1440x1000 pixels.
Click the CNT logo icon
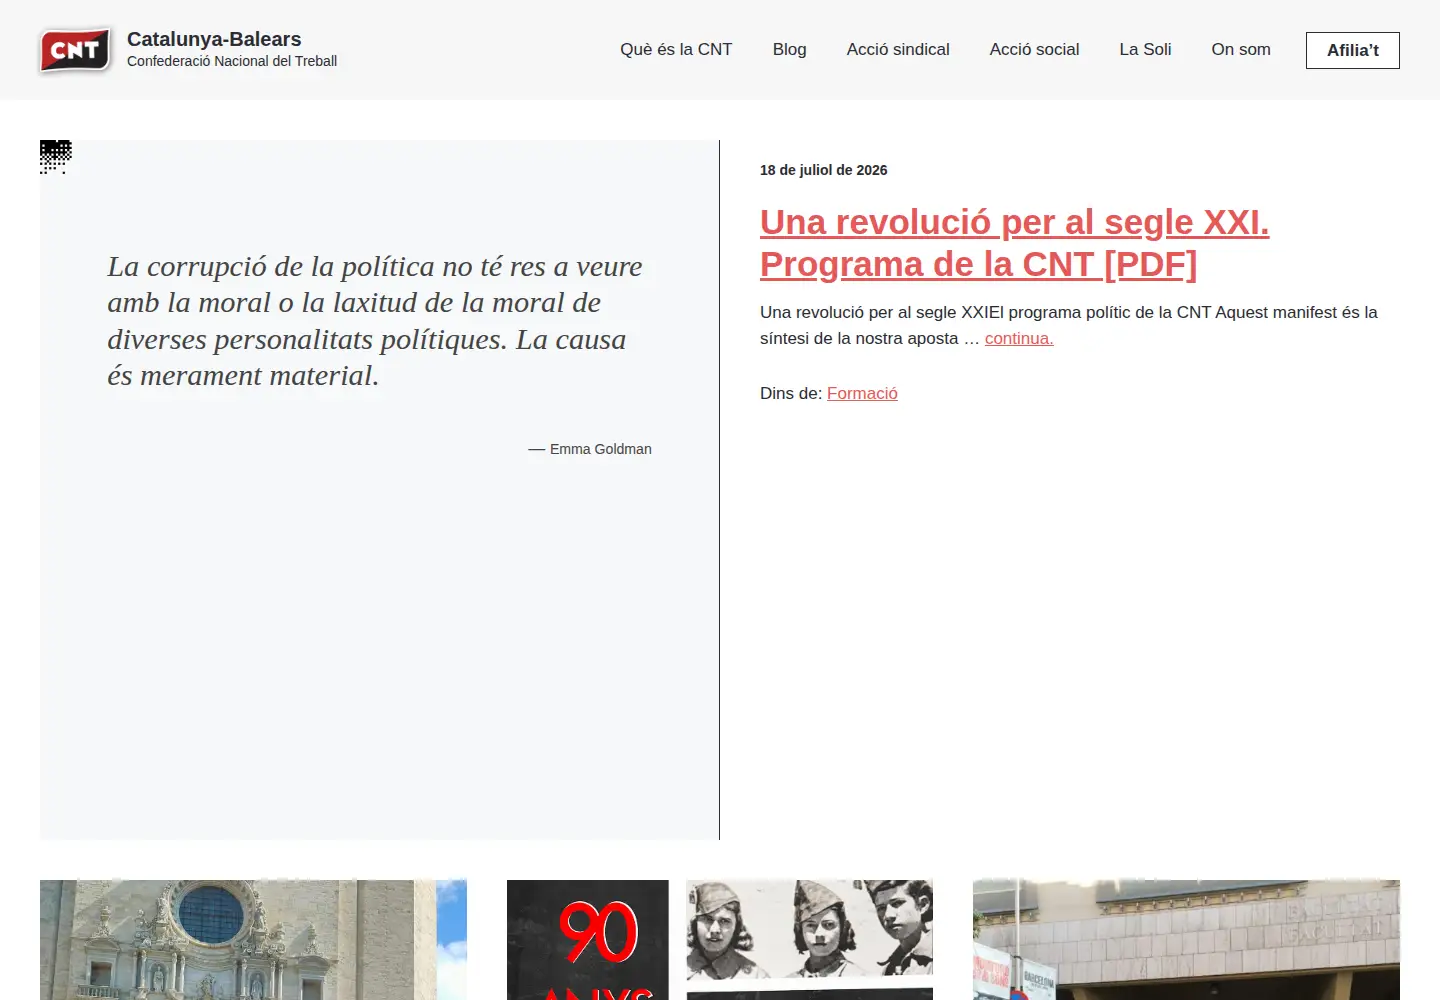tap(76, 50)
